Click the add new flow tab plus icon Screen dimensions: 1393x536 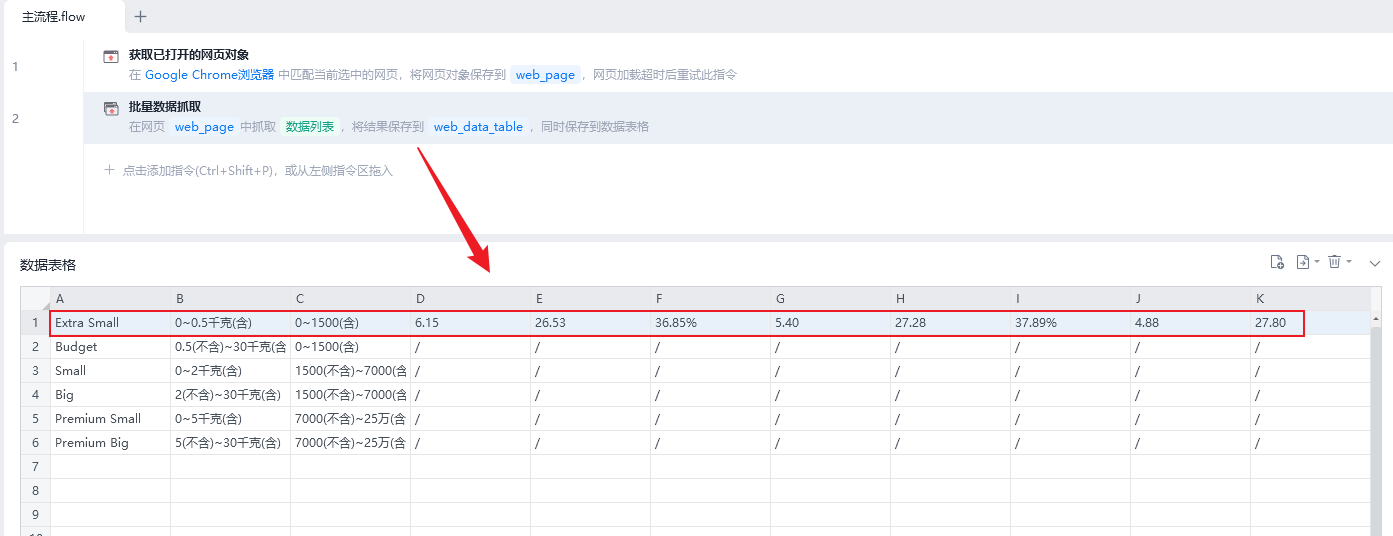140,16
